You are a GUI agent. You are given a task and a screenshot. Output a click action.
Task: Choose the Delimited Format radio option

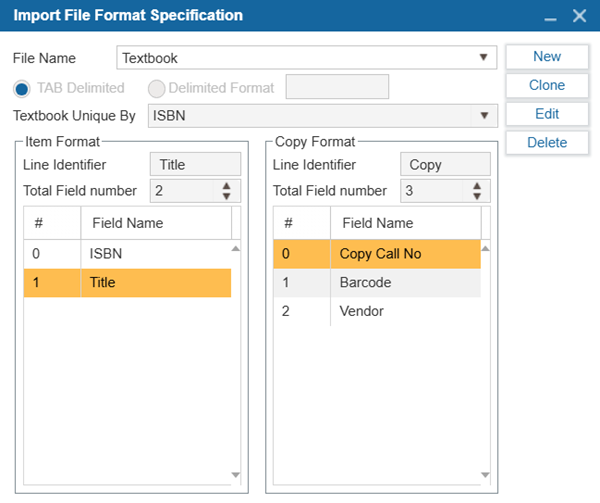[x=156, y=88]
